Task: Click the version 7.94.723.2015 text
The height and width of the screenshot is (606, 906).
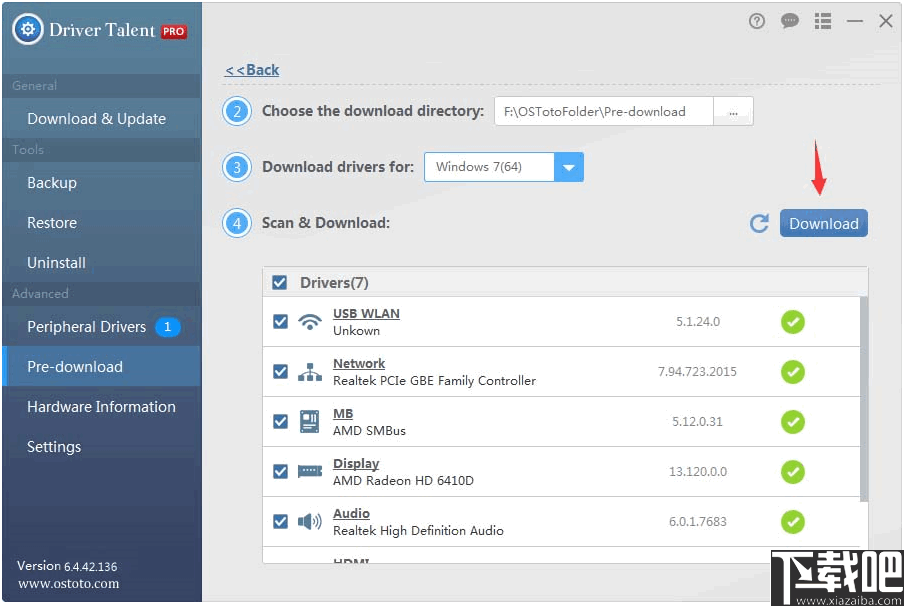Action: 697,372
